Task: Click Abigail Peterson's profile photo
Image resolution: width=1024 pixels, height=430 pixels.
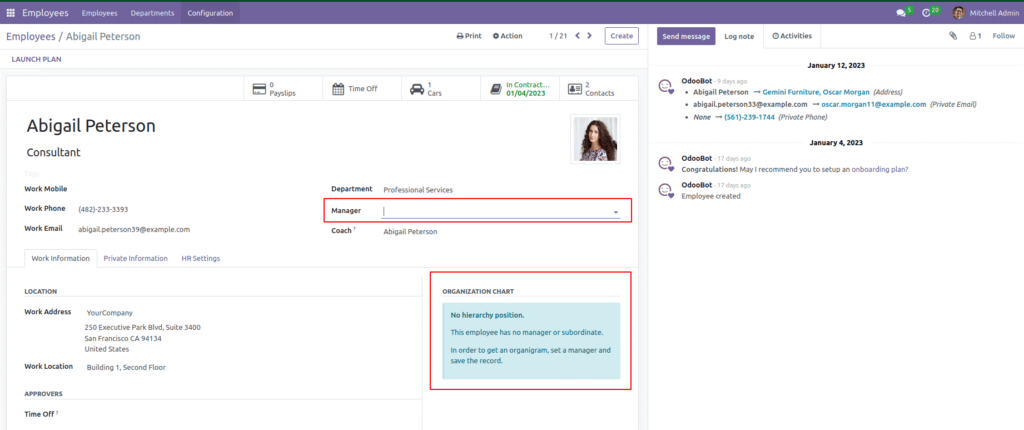Action: pyautogui.click(x=595, y=139)
